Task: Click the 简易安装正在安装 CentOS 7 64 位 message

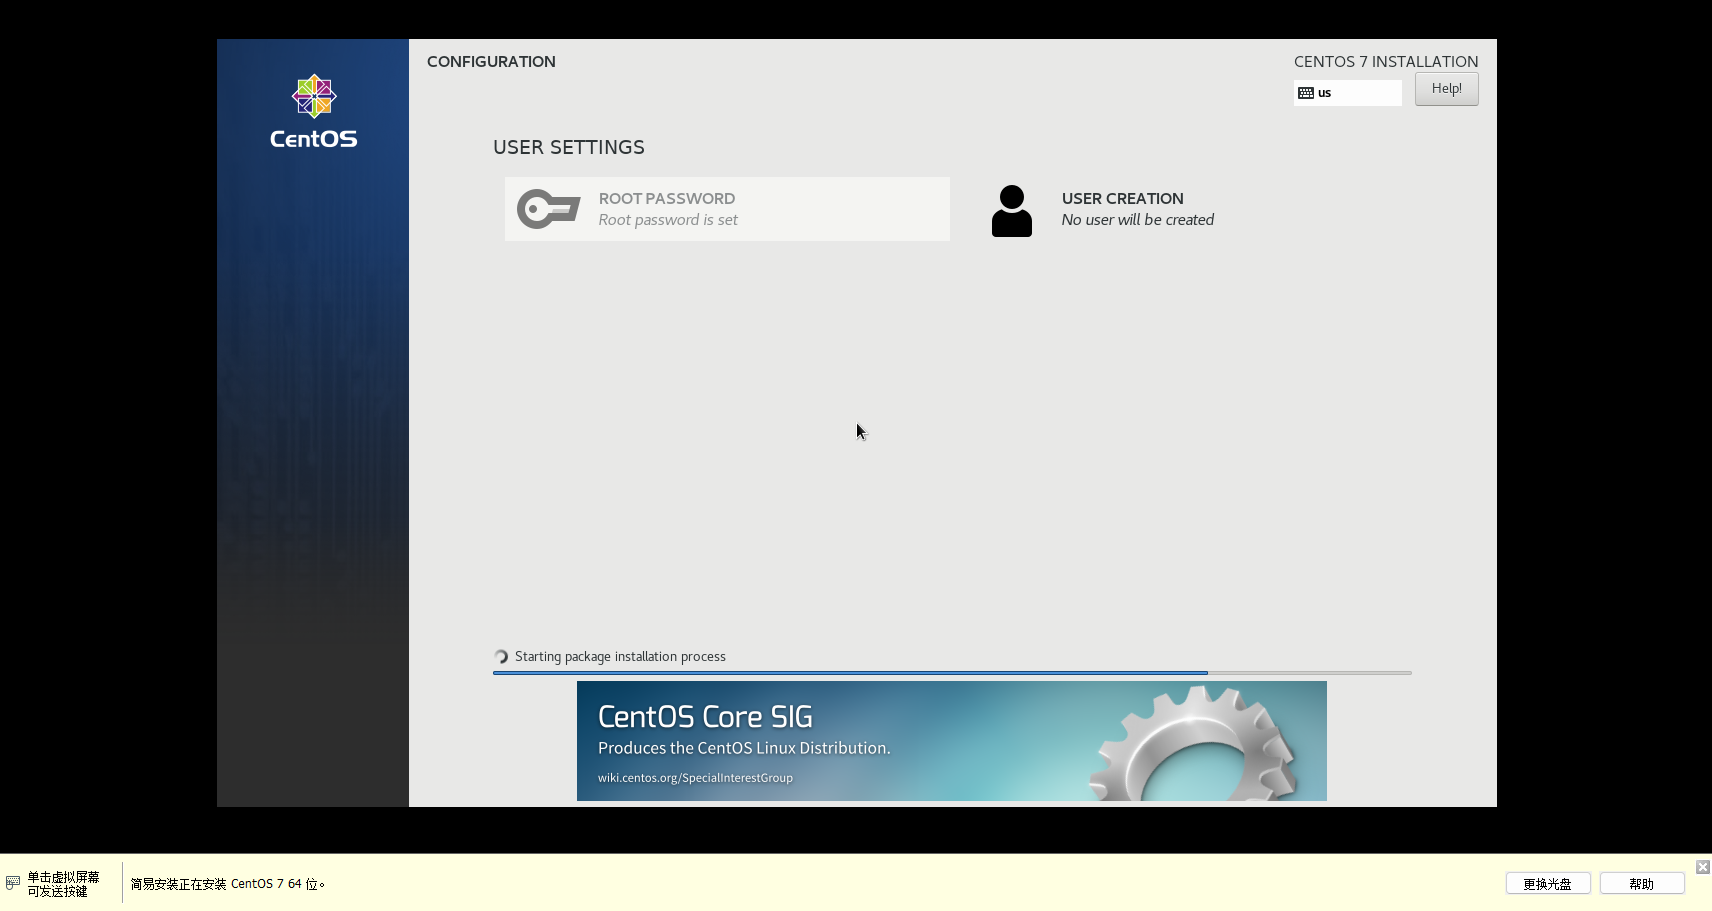Action: pyautogui.click(x=227, y=884)
